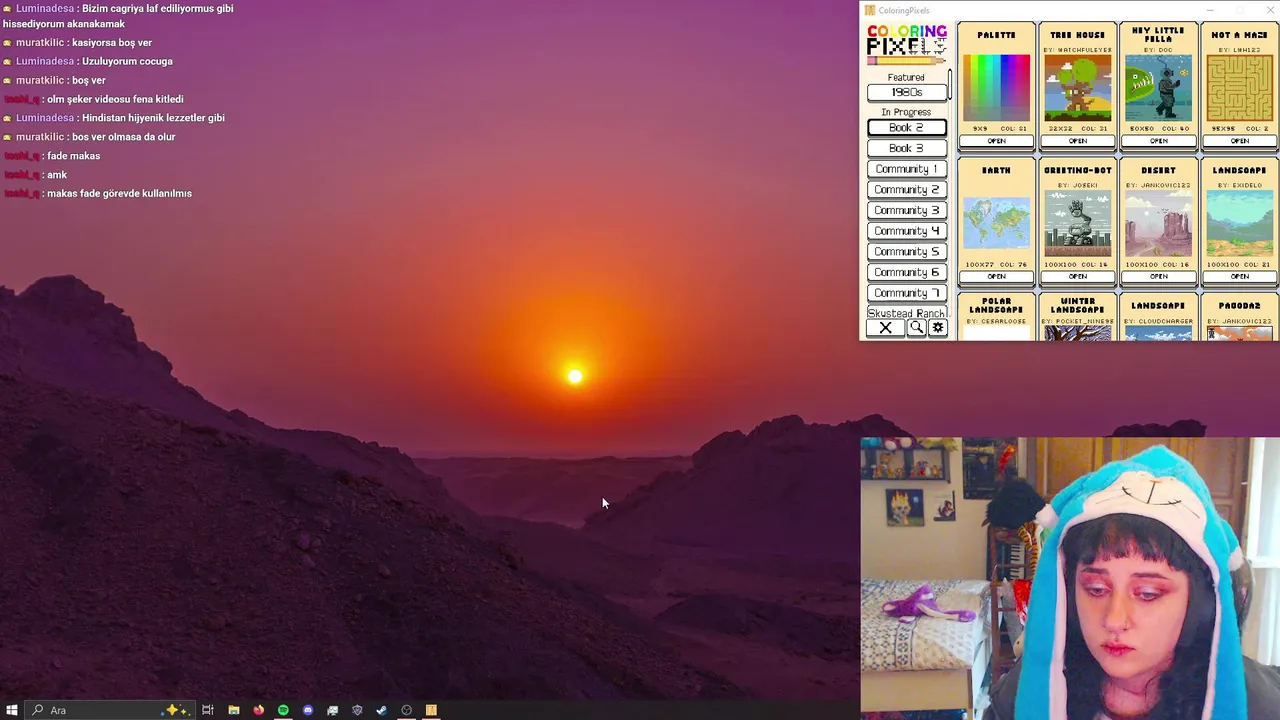Click the Earth world map thumbnail
This screenshot has width=1280, height=720.
pyautogui.click(x=996, y=223)
